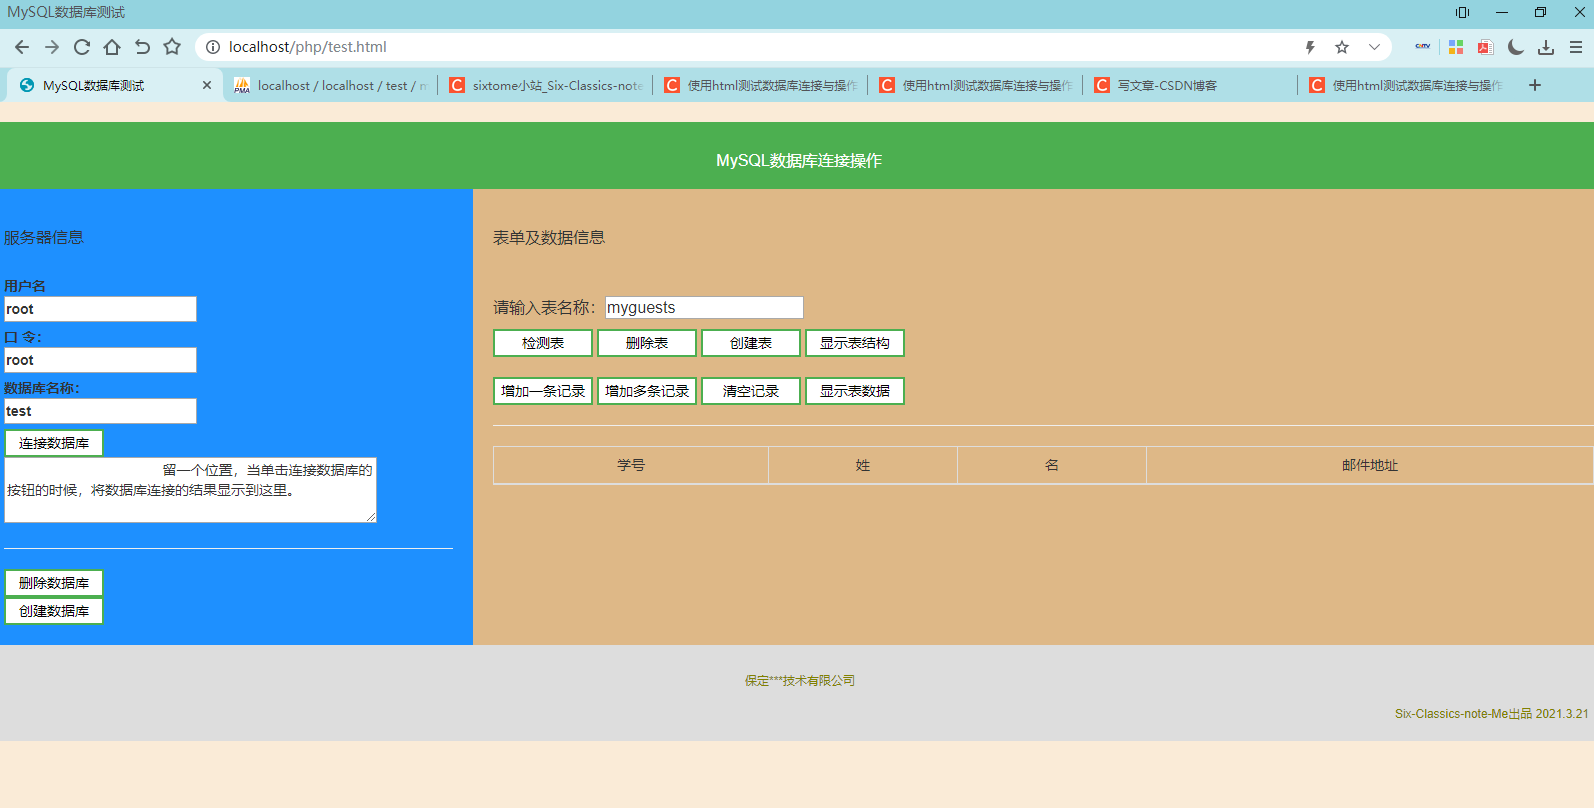
Task: Click the 删除数据库 button
Action: pos(54,583)
